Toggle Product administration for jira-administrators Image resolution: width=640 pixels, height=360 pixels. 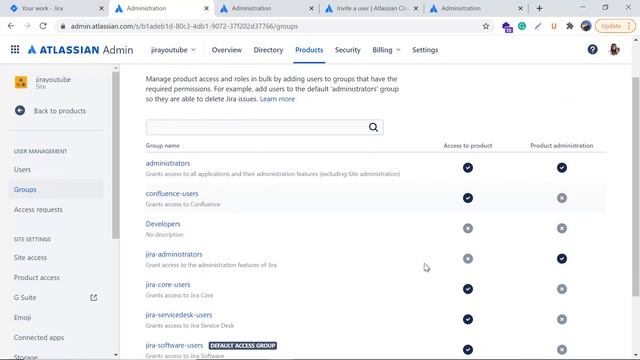[x=562, y=259]
